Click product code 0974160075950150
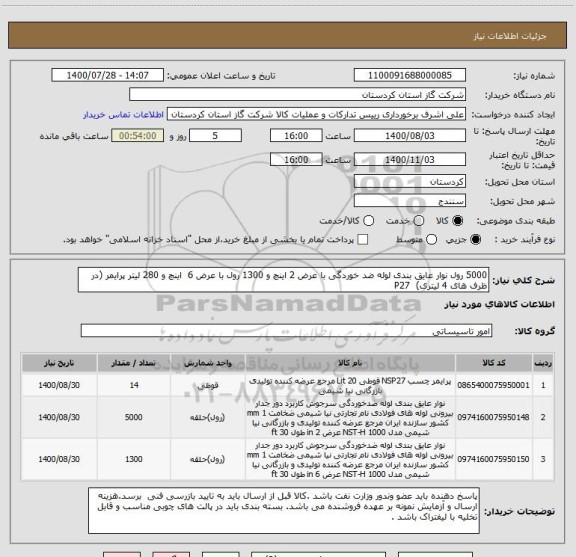This screenshot has height=557, width=576. [x=493, y=459]
